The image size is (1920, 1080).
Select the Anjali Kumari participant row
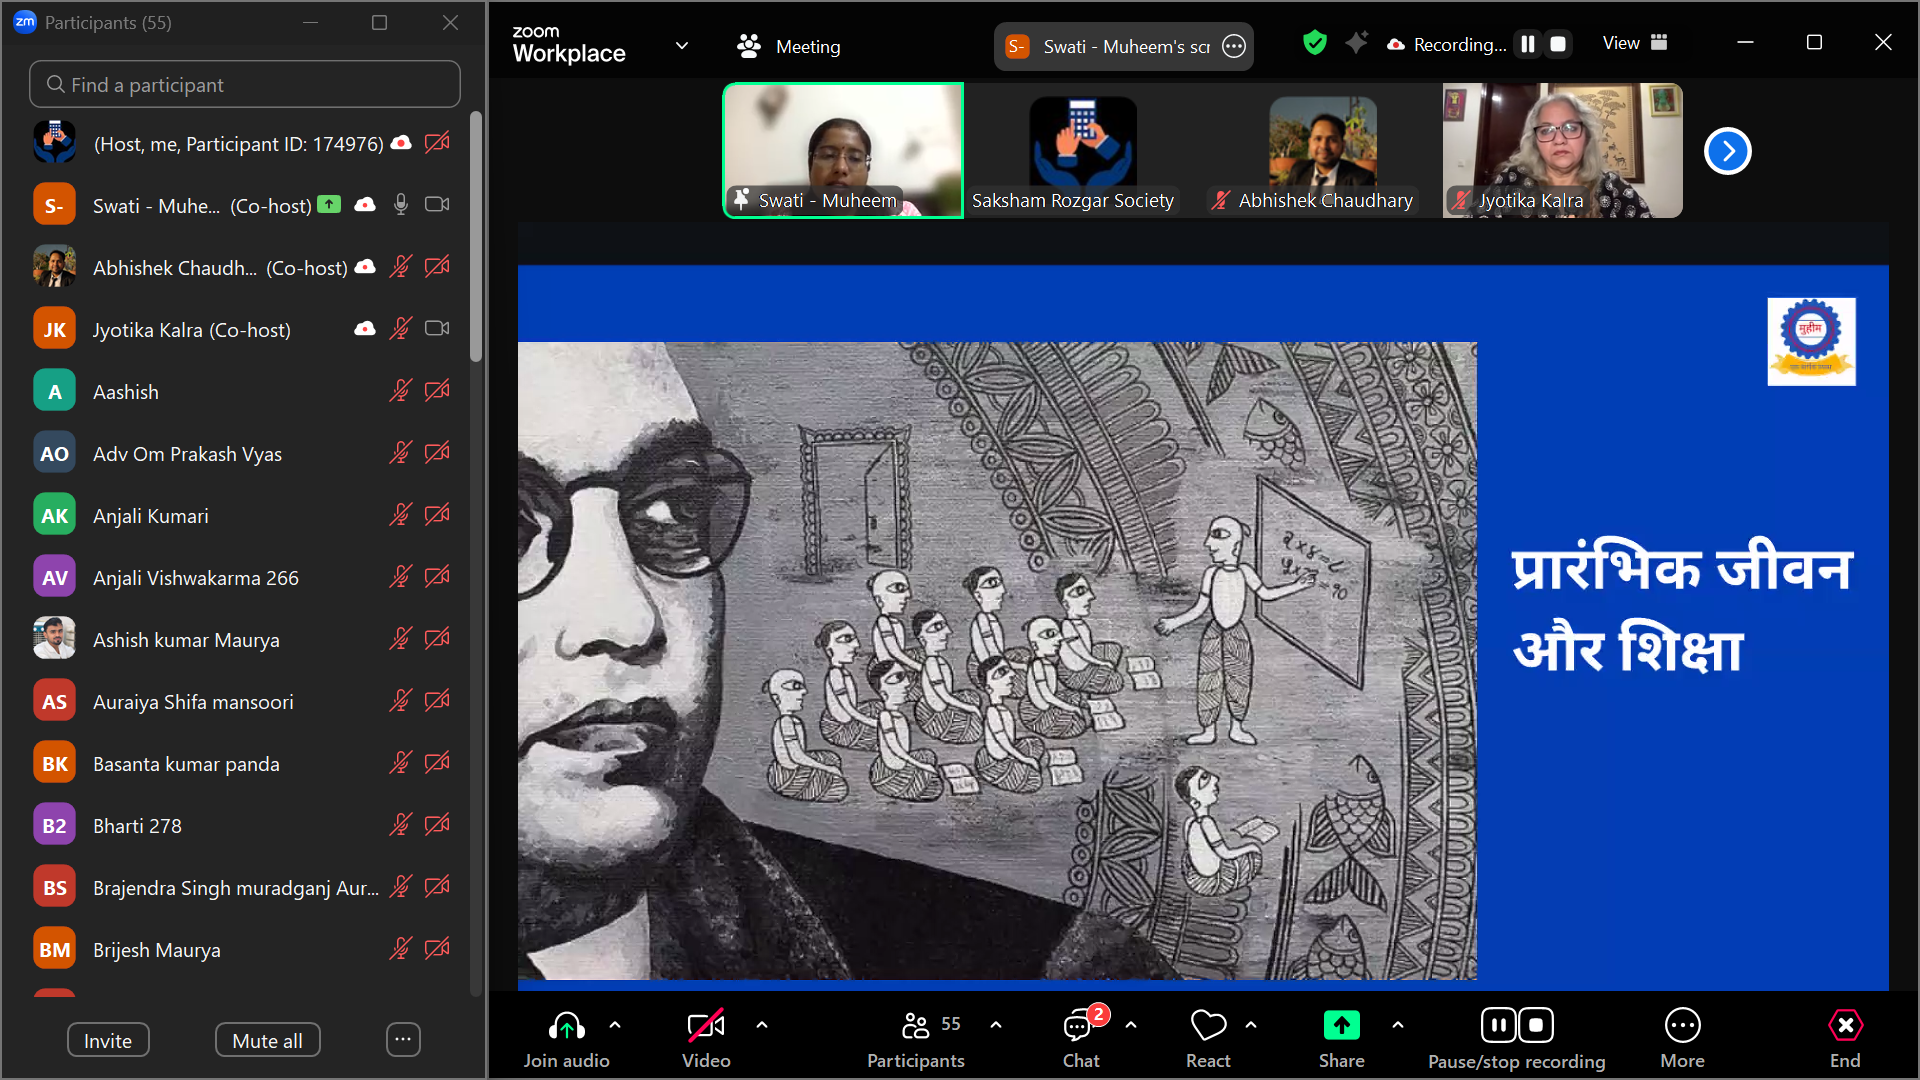pyautogui.click(x=240, y=515)
